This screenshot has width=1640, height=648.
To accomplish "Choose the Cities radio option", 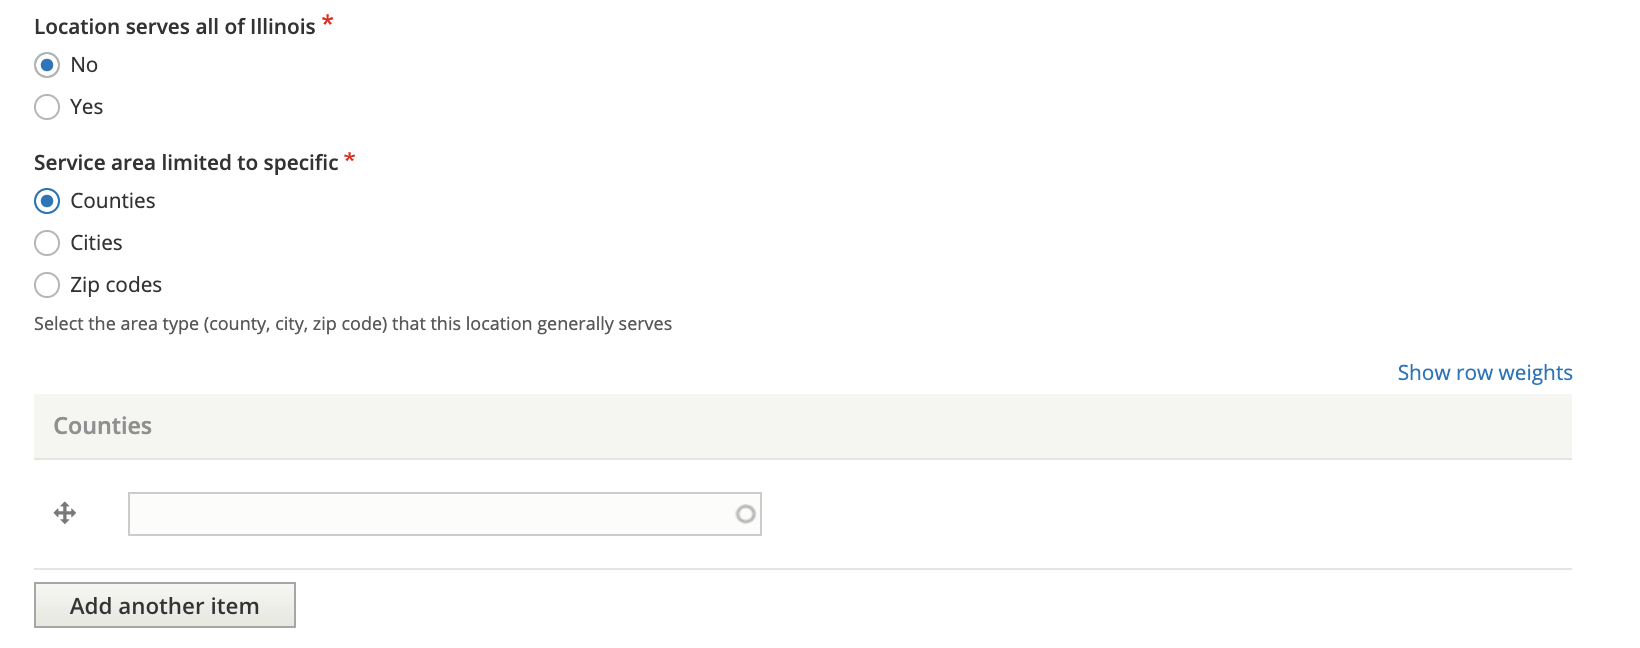I will pyautogui.click(x=47, y=243).
